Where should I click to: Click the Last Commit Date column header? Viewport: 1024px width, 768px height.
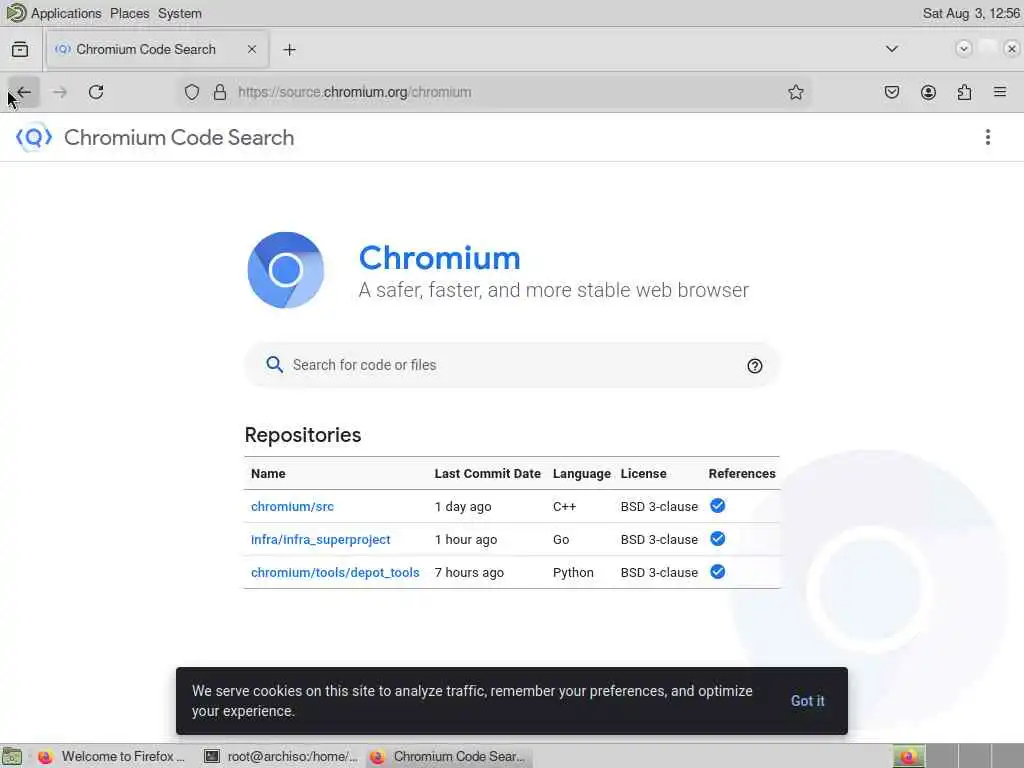point(487,473)
